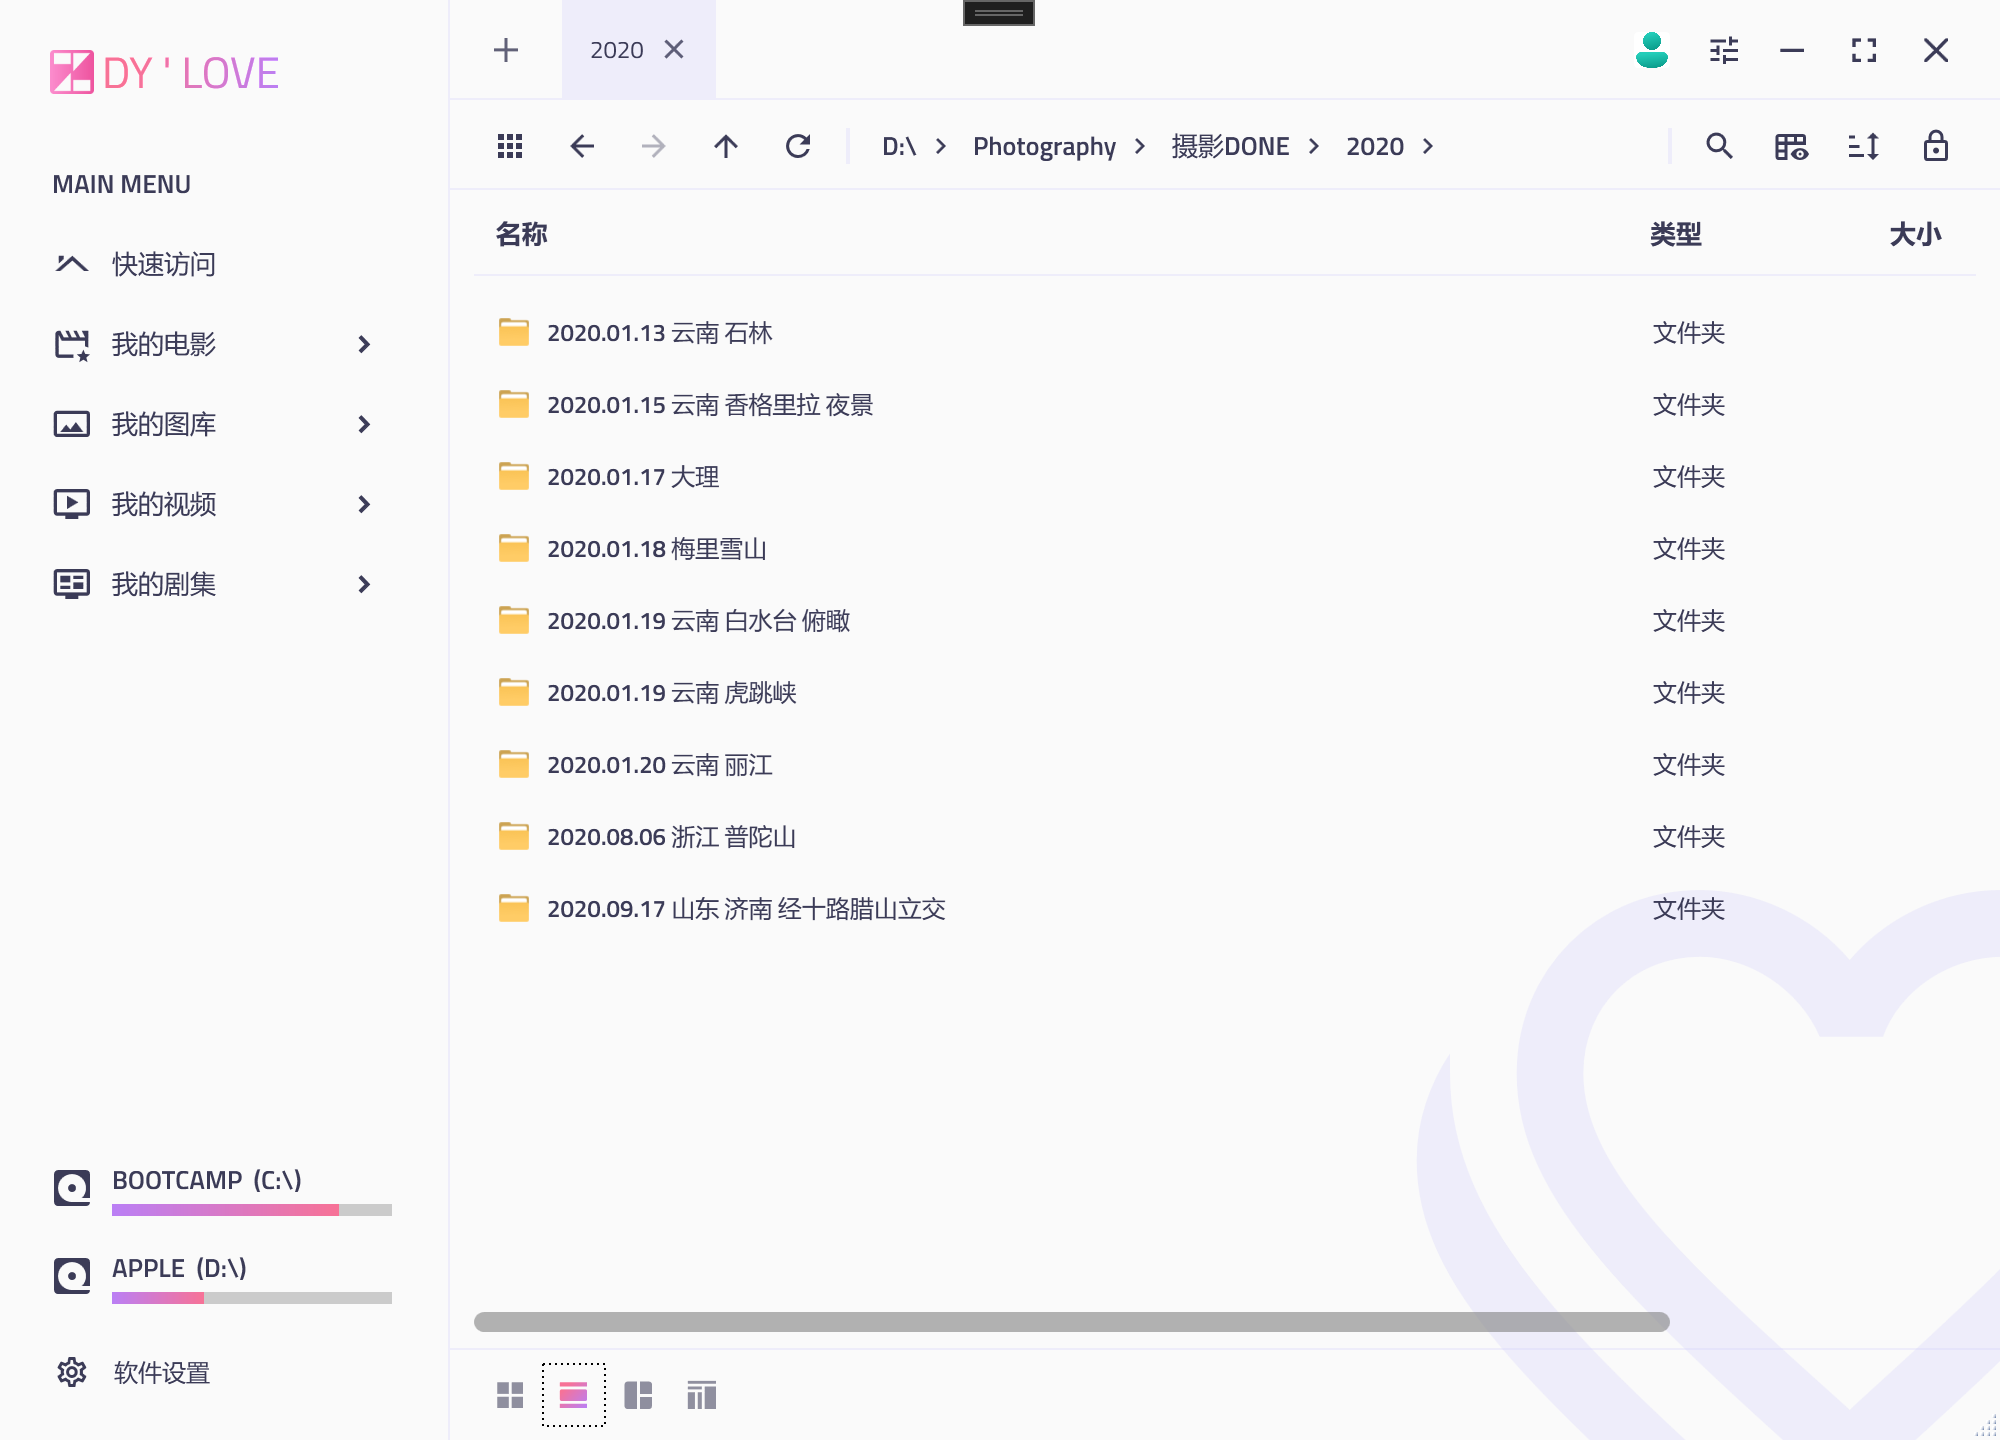Click 2020 in the breadcrumb path
2000x1440 pixels.
[1375, 147]
